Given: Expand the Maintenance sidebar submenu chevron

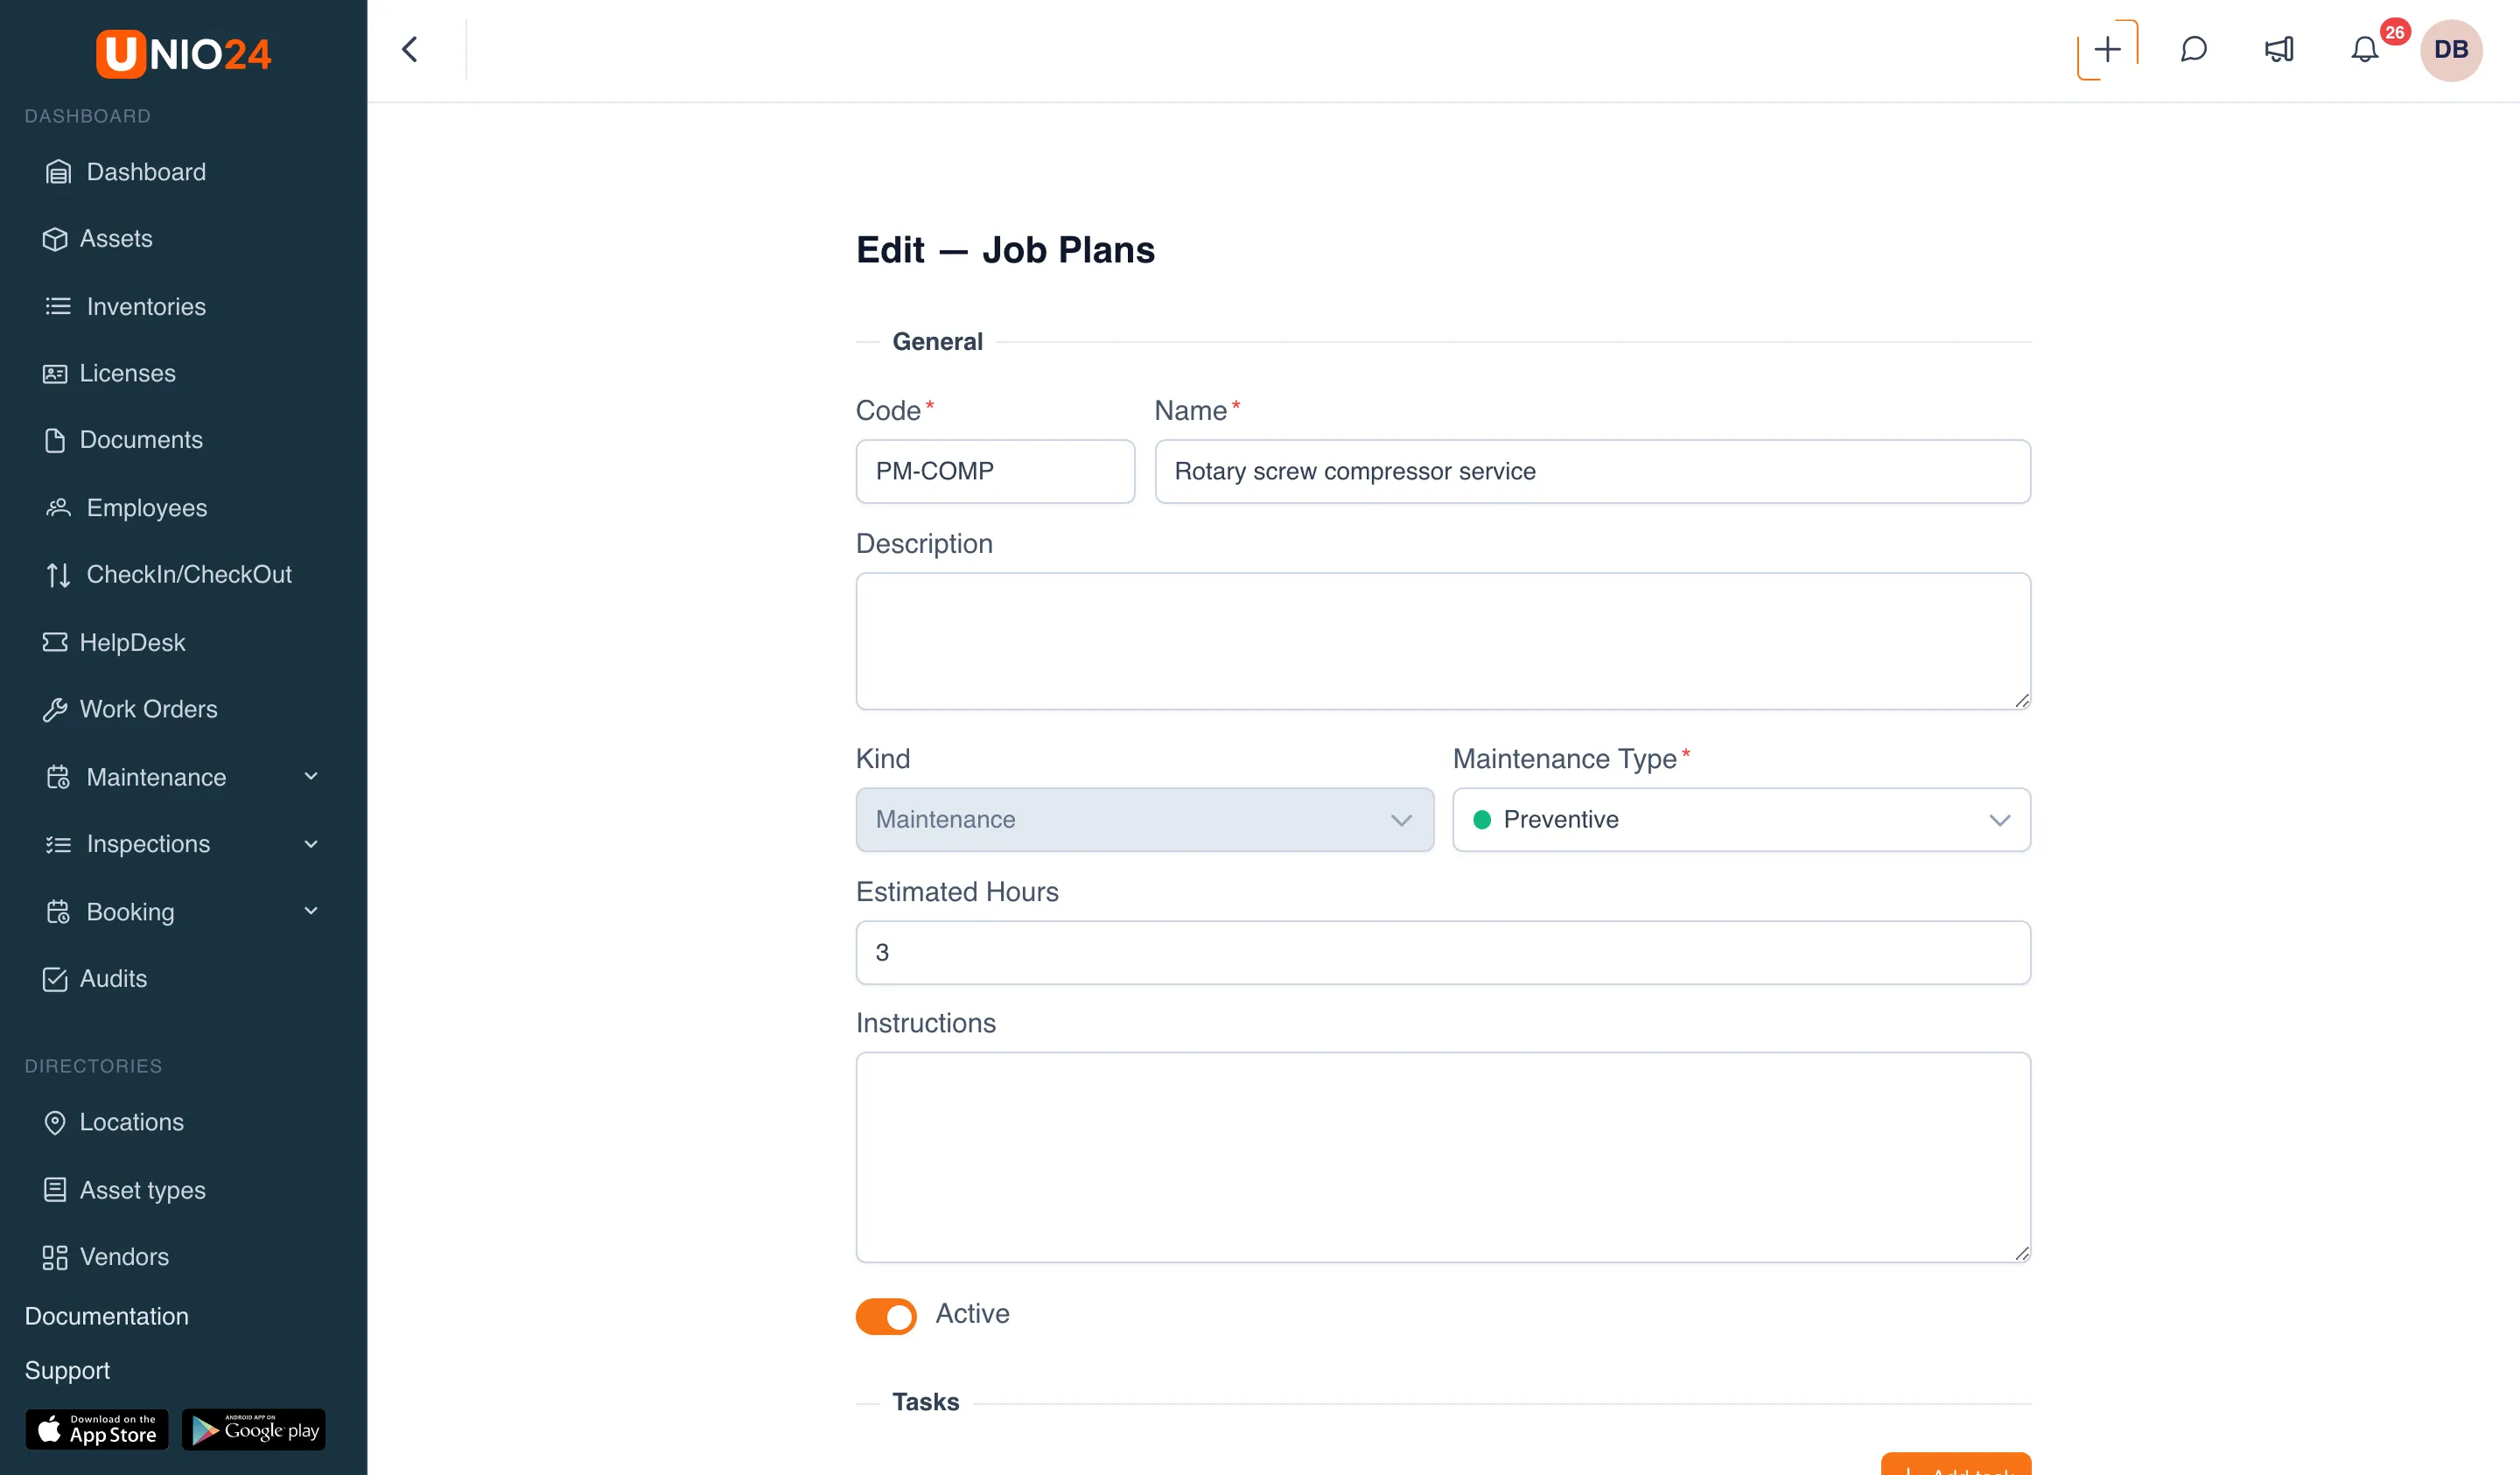Looking at the screenshot, I should (311, 776).
